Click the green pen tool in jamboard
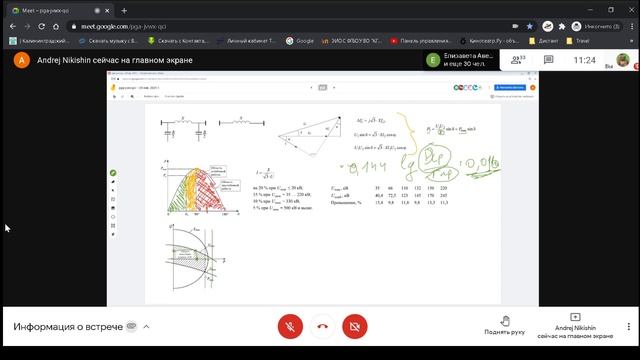 click(x=113, y=173)
